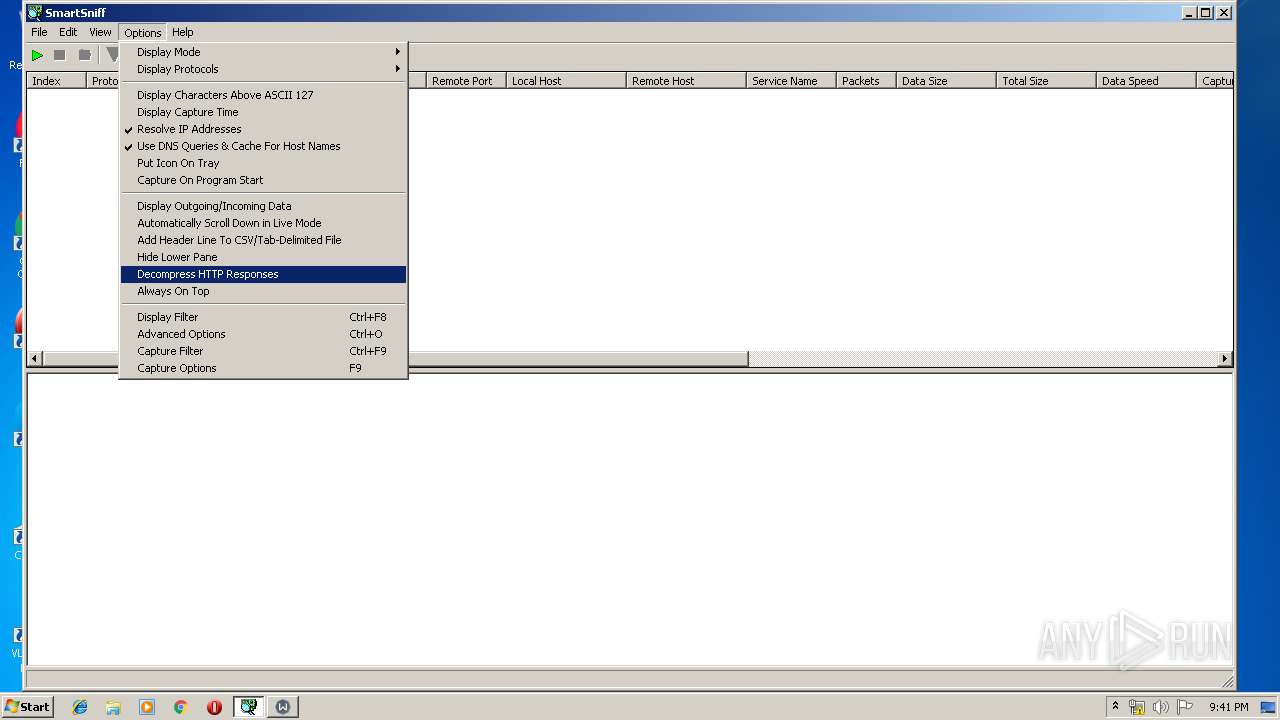Viewport: 1280px width, 720px height.
Task: Toggle Resolve IP Addresses option
Action: (x=264, y=129)
